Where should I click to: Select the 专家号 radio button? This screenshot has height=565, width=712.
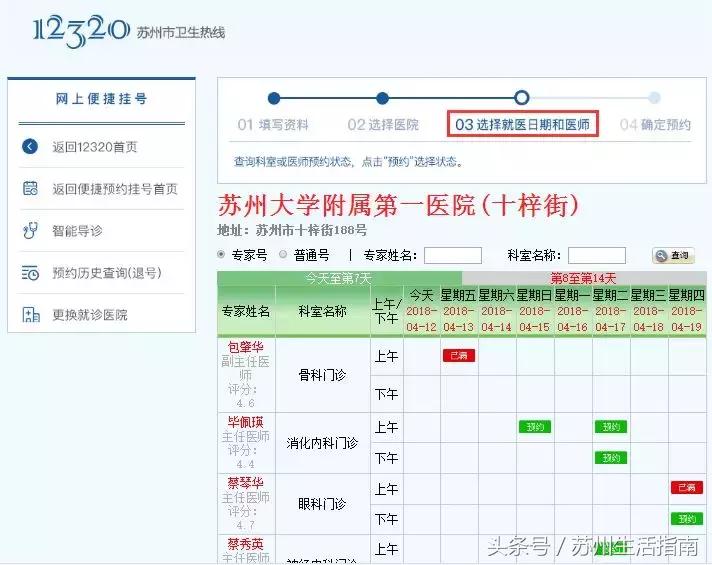pos(221,254)
